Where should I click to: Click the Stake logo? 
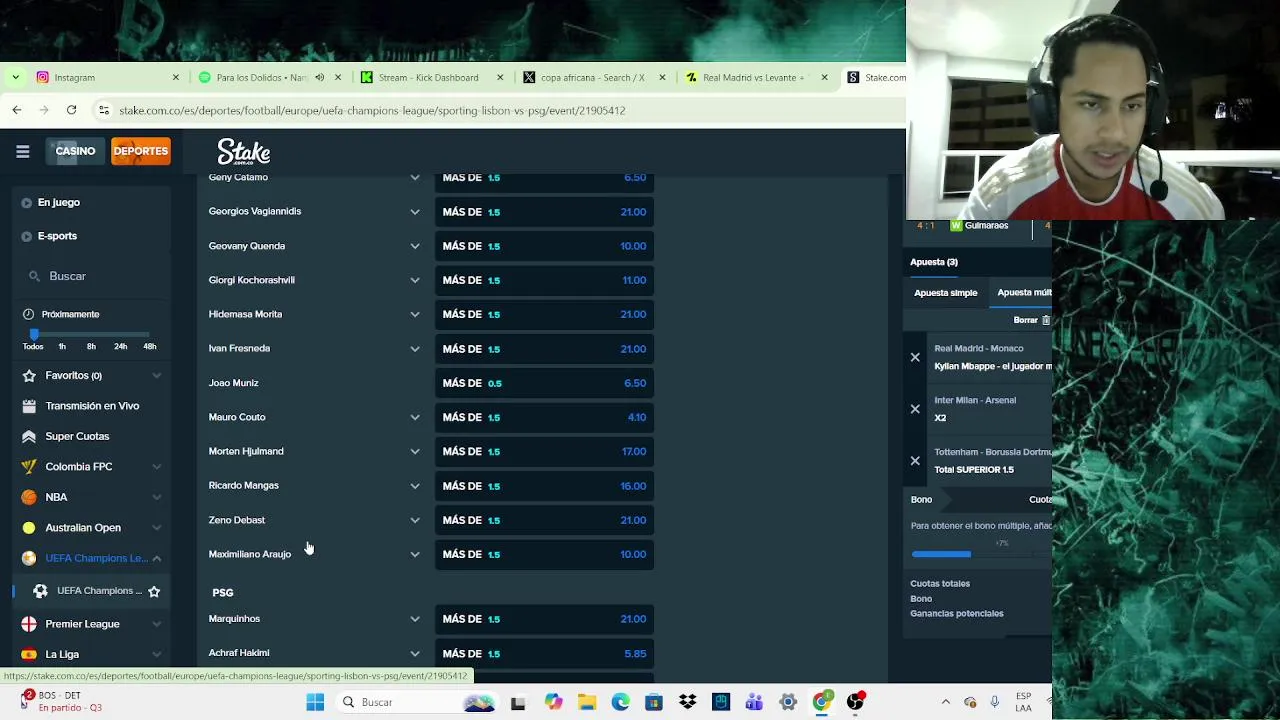pos(244,152)
